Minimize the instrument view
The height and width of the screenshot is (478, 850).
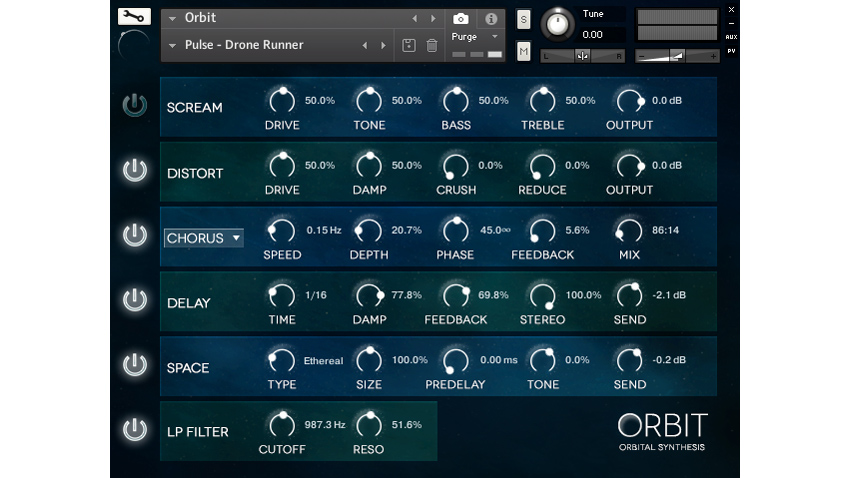coord(731,24)
